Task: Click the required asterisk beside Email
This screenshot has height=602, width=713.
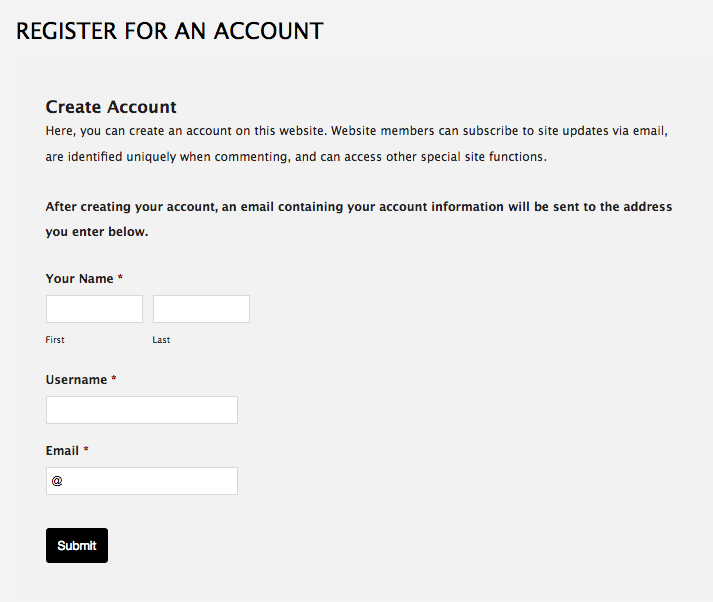Action: pyautogui.click(x=86, y=451)
